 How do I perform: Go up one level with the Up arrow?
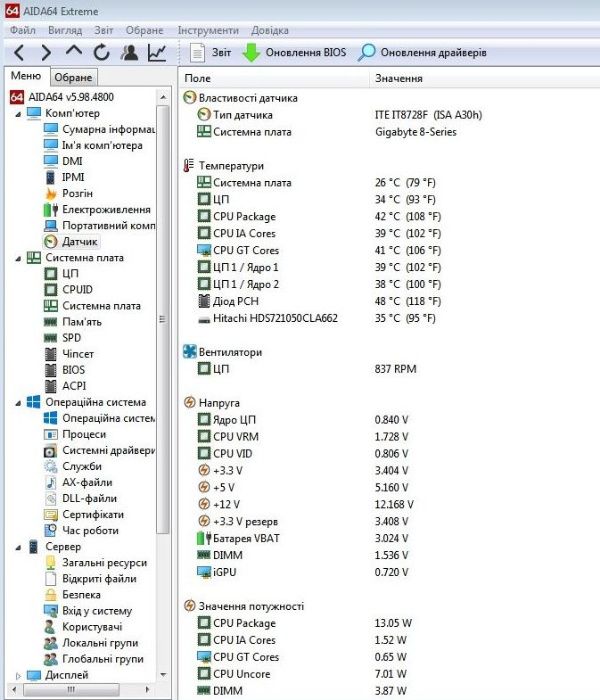(74, 51)
